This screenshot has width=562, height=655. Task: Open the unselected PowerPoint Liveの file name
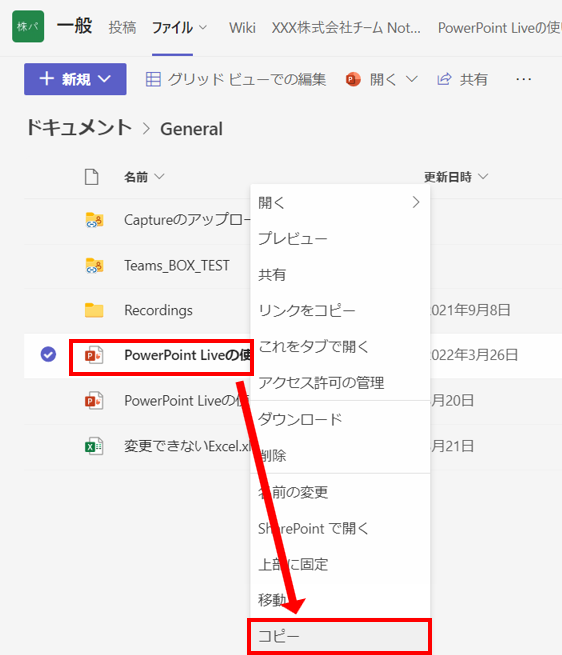pyautogui.click(x=186, y=401)
